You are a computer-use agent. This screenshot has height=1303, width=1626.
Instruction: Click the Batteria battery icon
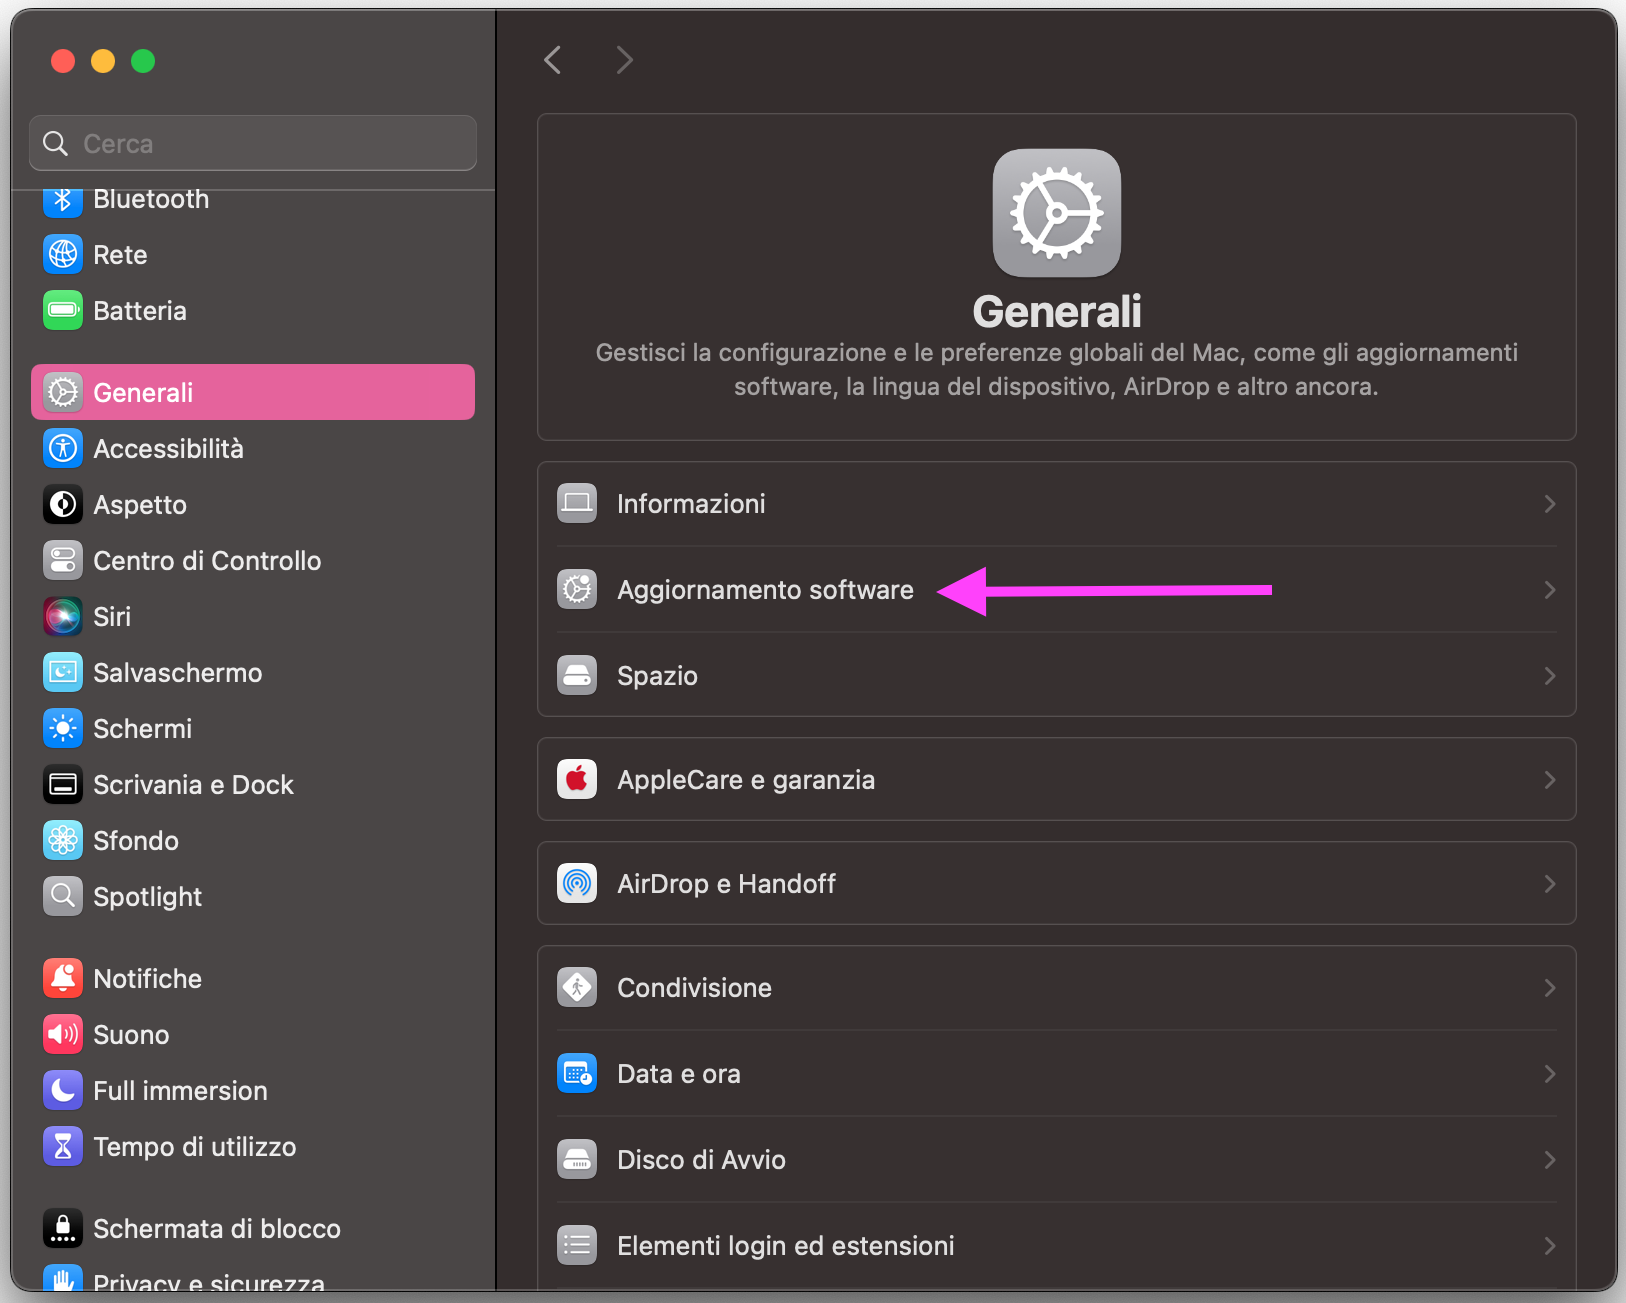coord(62,310)
